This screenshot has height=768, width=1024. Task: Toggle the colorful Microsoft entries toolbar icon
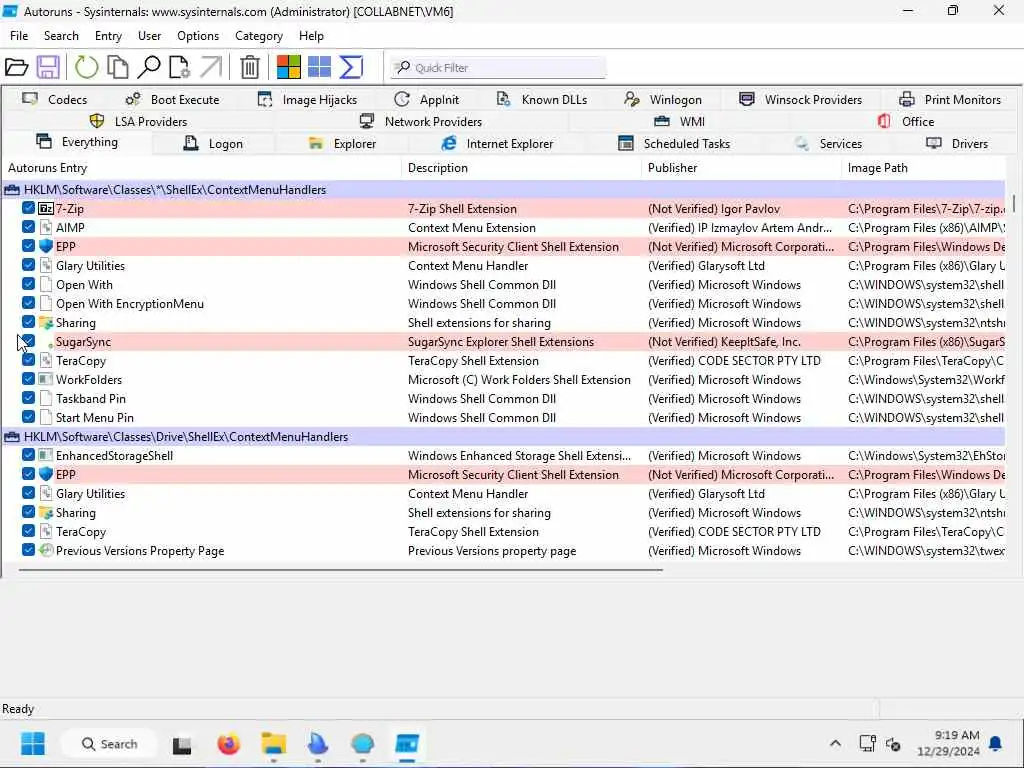pyautogui.click(x=289, y=67)
